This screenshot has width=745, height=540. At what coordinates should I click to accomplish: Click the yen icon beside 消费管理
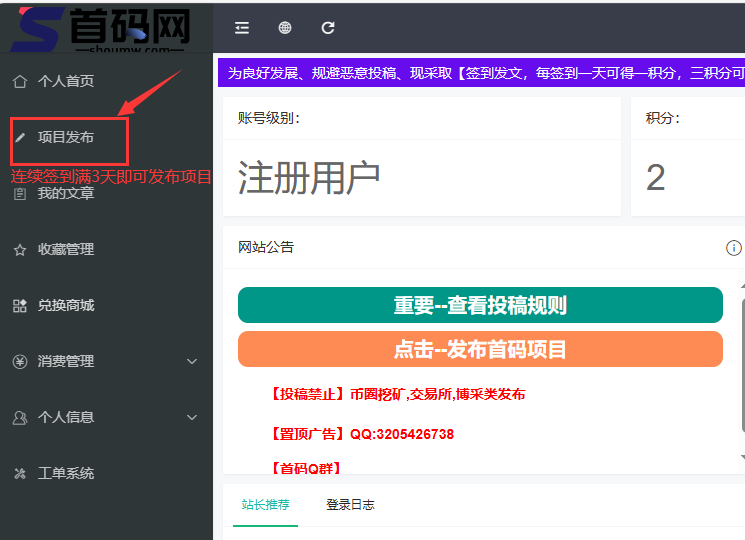19,362
